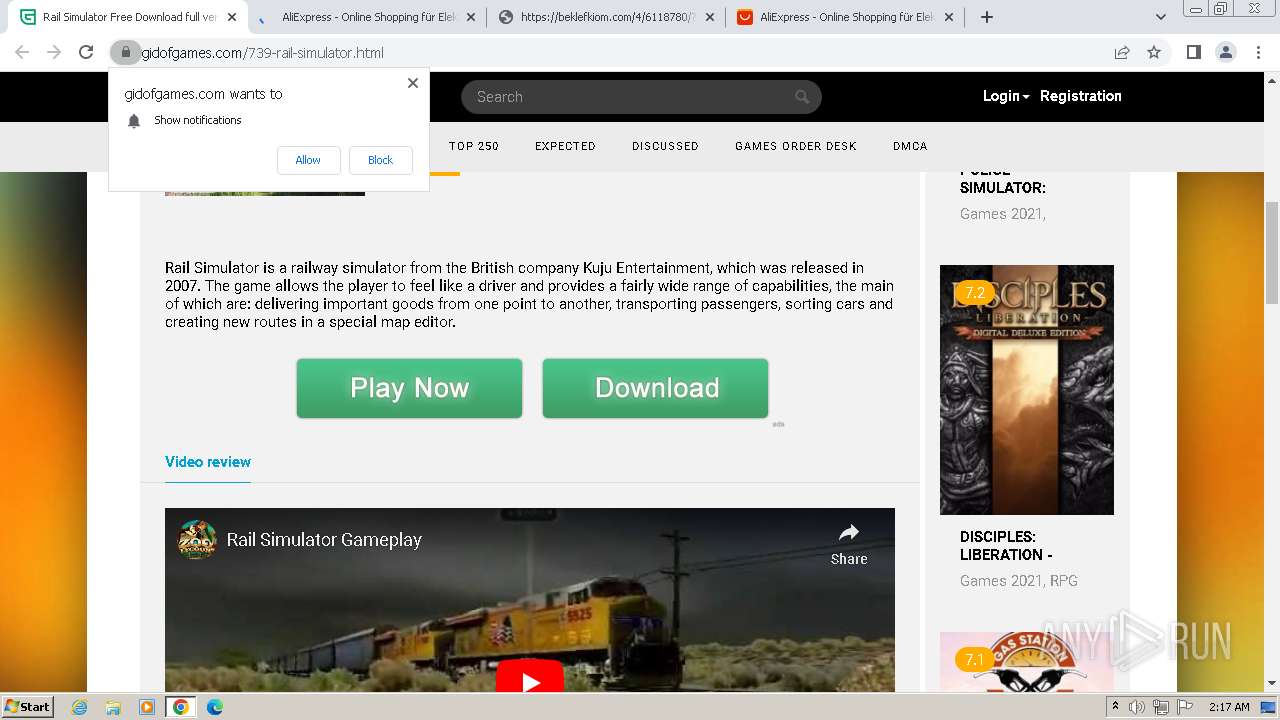Viewport: 1280px width, 720px height.
Task: Open the GAMES ORDER DESK menu item
Action: [x=796, y=146]
